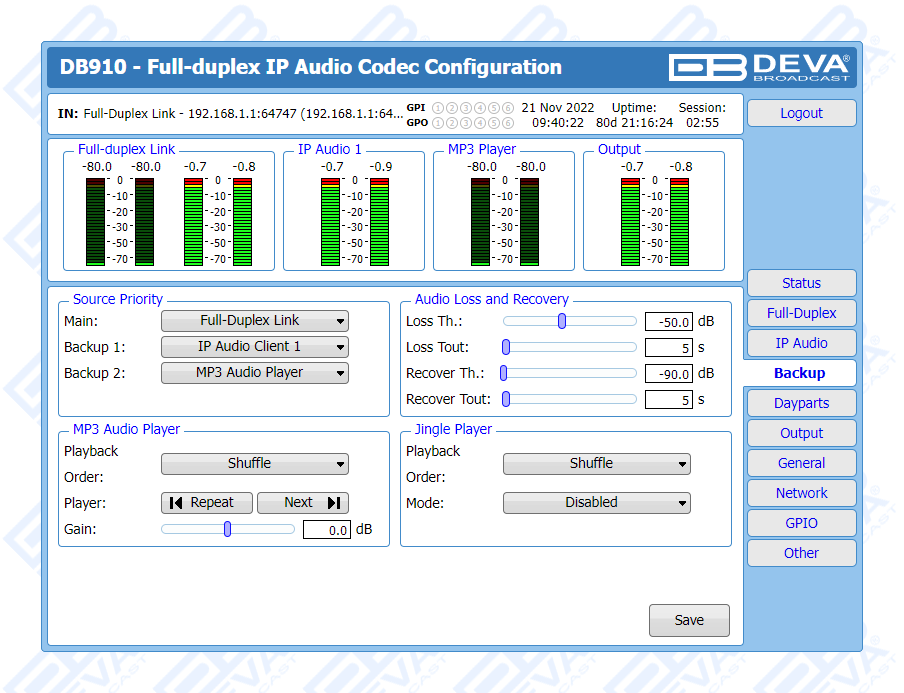
Task: Switch to the Dayparts tab
Action: [x=801, y=403]
